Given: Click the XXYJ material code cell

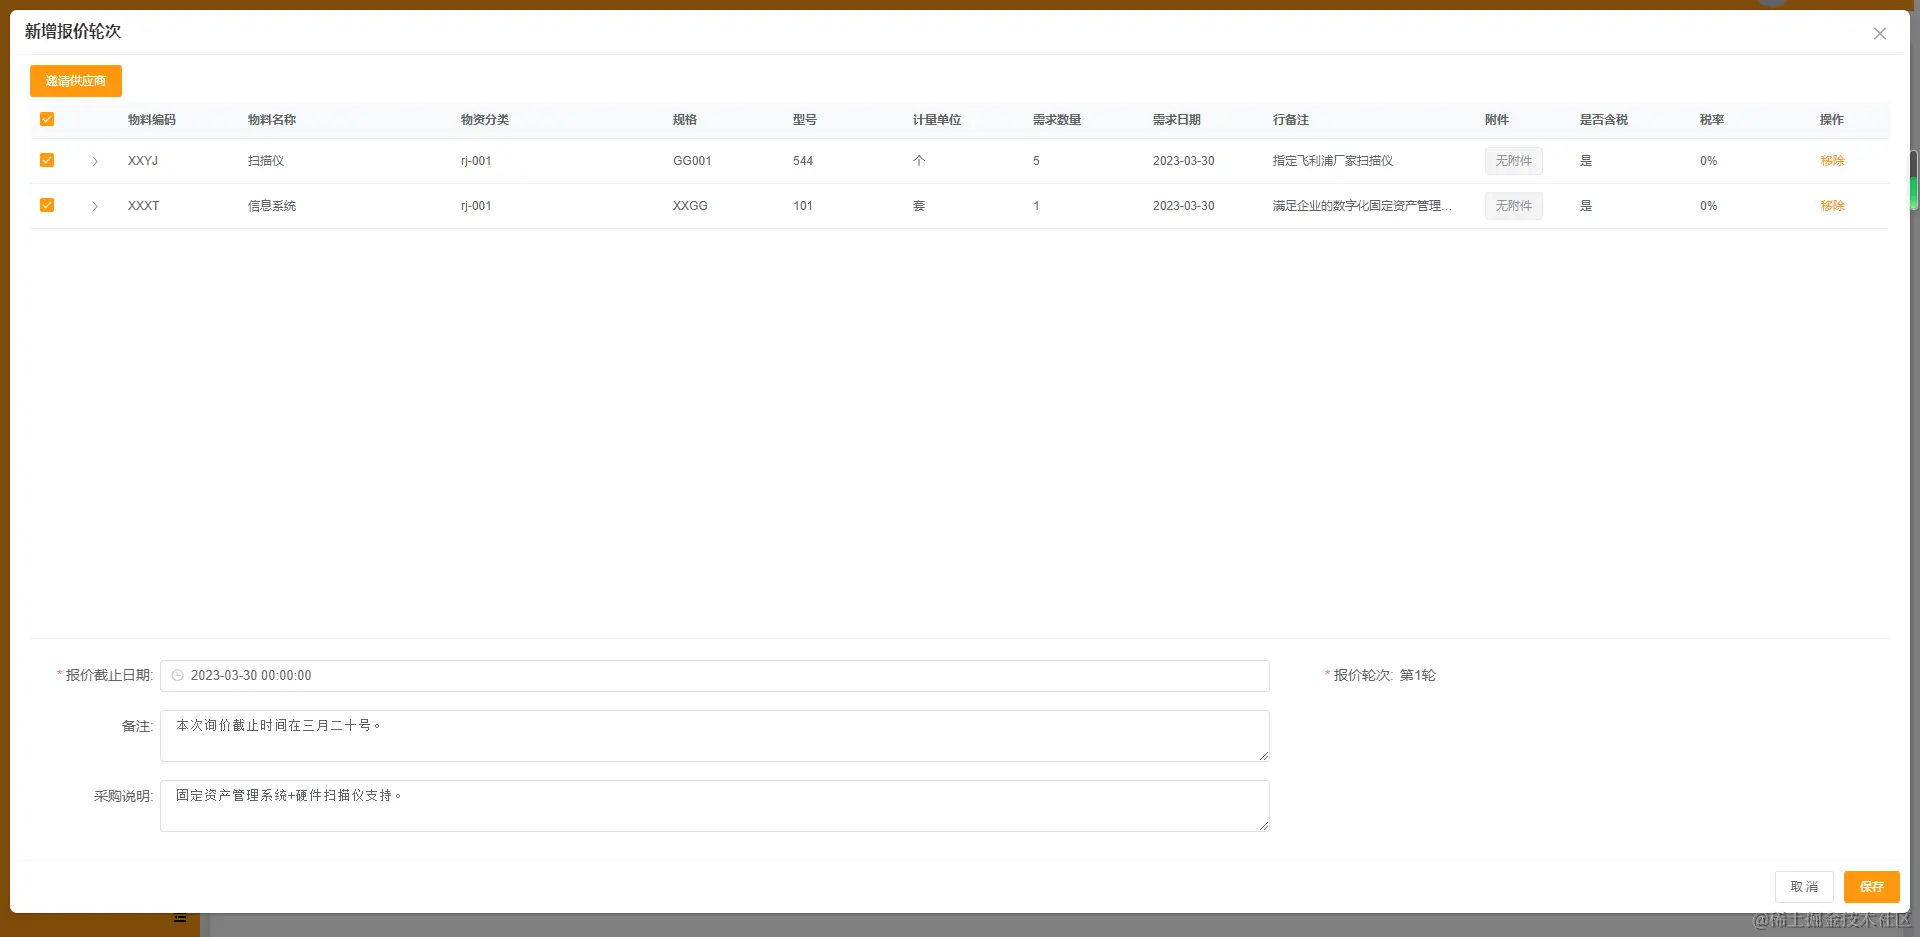Looking at the screenshot, I should [143, 161].
